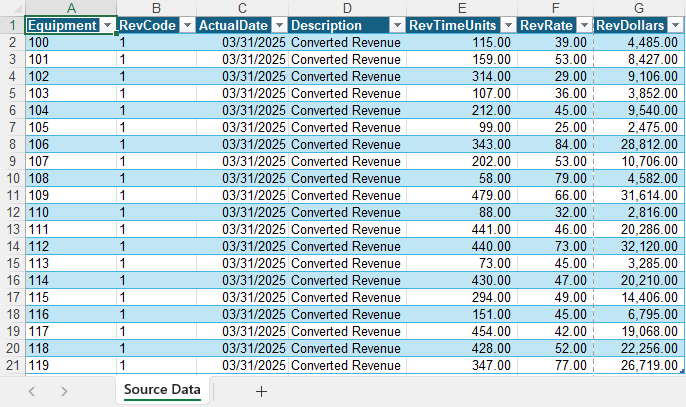Click the RevTimeUnits header cell text
The height and width of the screenshot is (407, 686).
pos(453,25)
